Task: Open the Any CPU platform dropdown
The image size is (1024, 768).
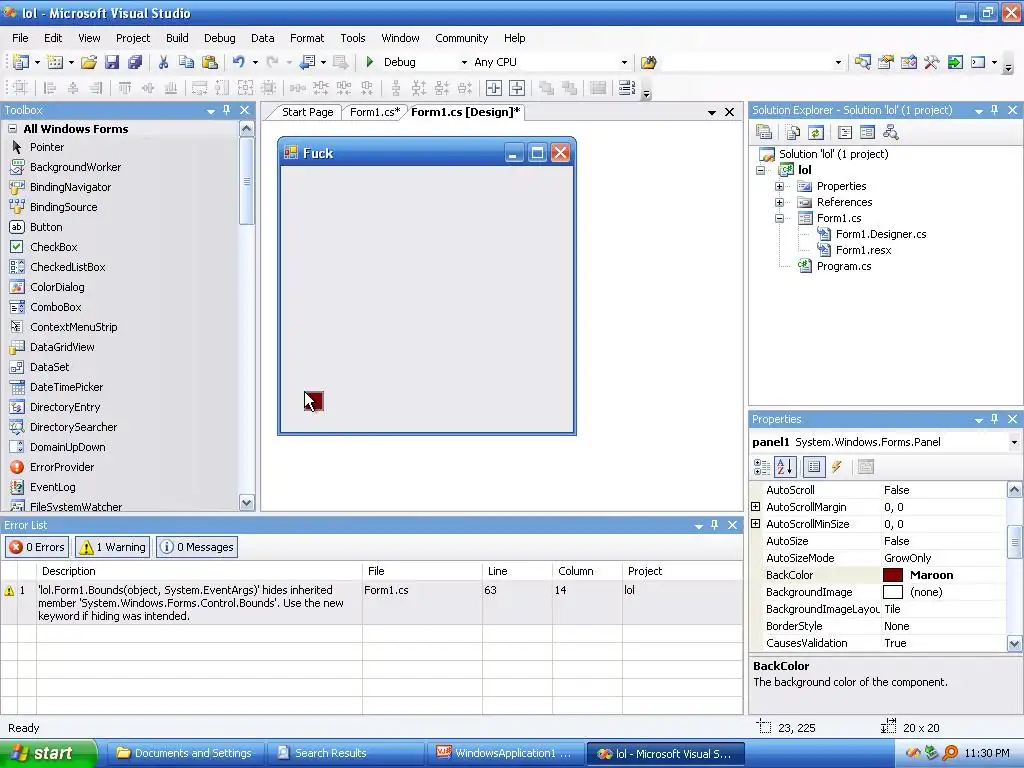Action: click(x=624, y=63)
